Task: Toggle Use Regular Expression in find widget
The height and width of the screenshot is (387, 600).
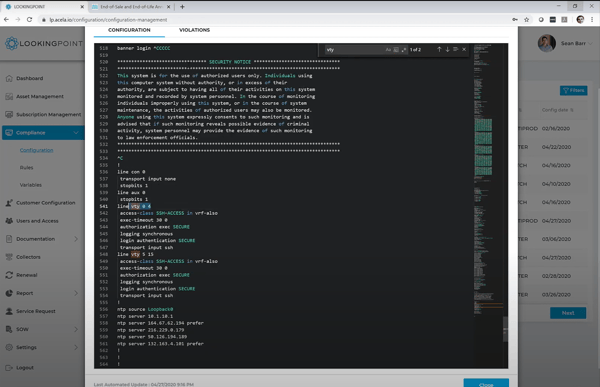Action: coord(404,50)
